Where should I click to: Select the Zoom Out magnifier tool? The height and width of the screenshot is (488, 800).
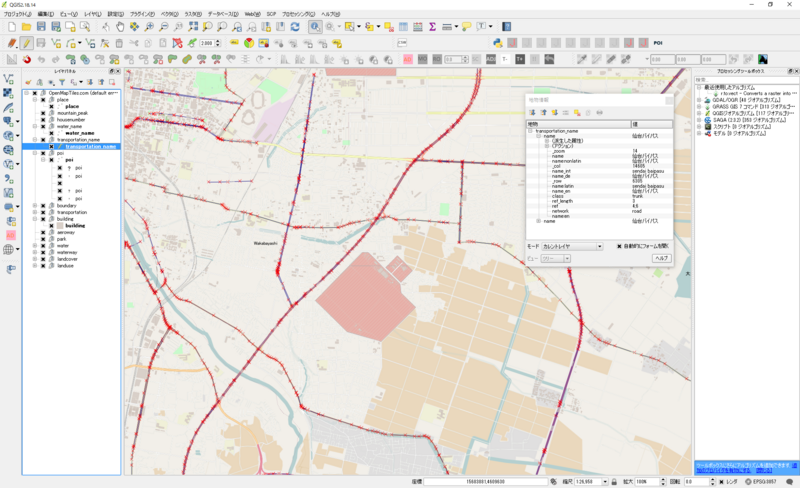tap(164, 27)
